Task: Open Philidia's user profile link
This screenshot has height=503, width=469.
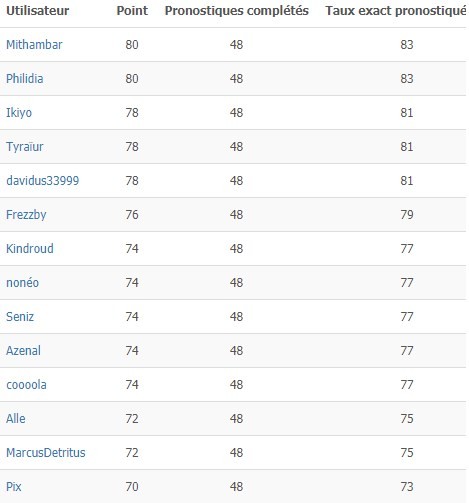Action: point(25,79)
